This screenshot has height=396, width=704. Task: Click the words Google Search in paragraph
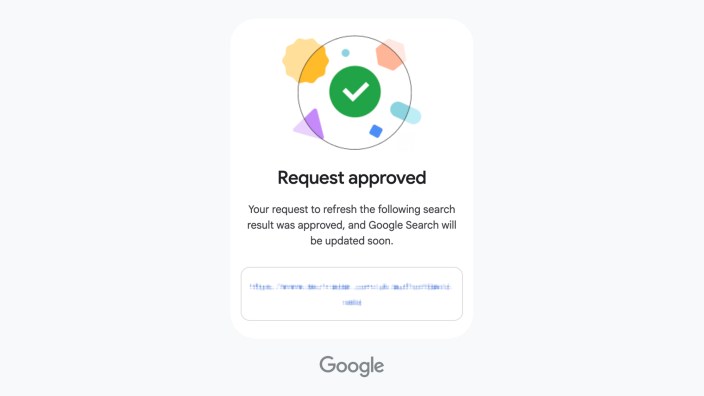click(x=403, y=225)
